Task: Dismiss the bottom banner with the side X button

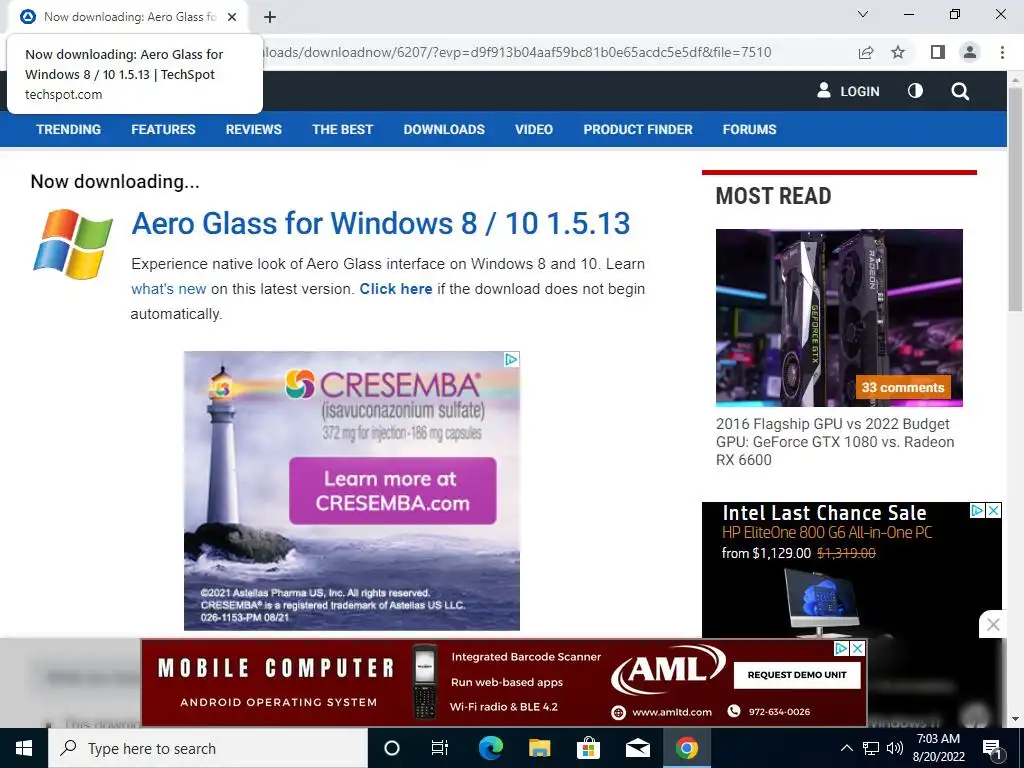Action: [993, 624]
